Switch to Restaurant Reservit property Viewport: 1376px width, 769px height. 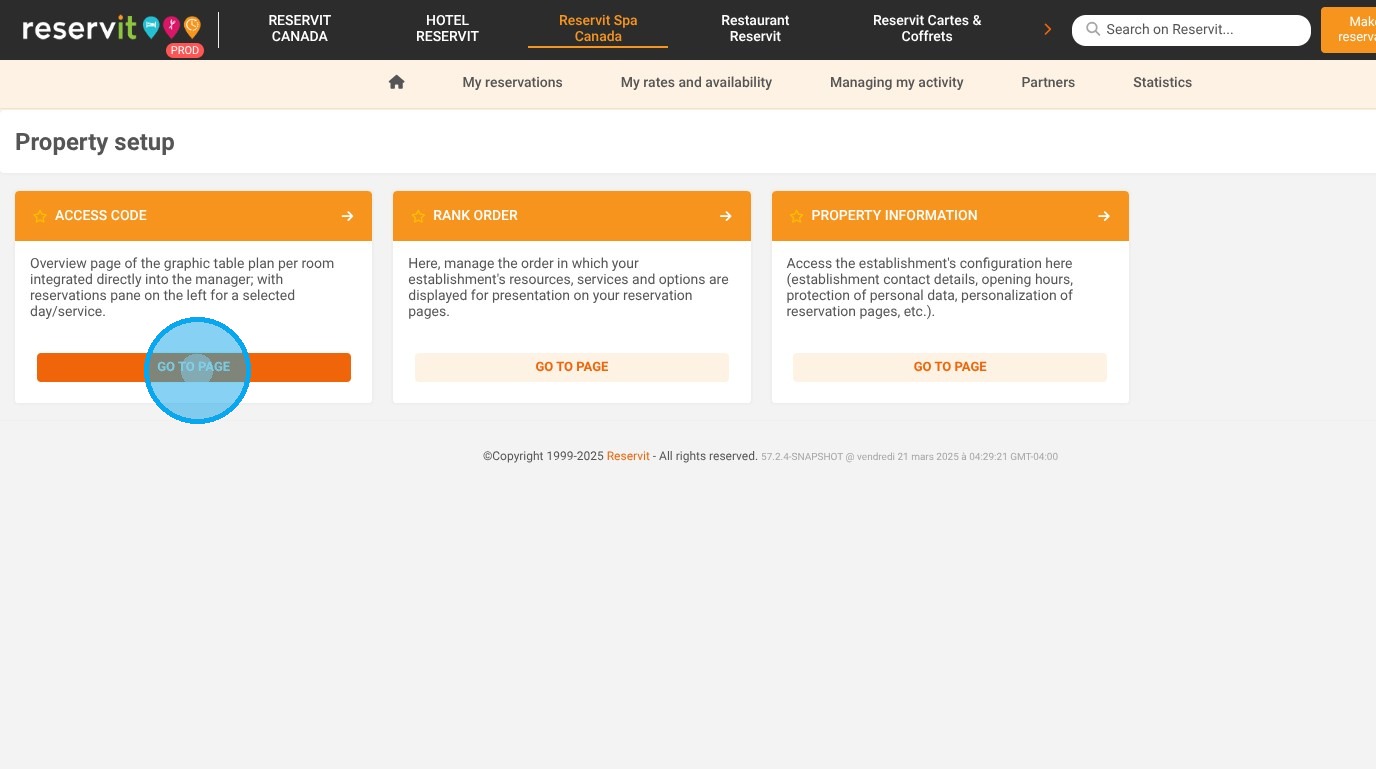tap(755, 28)
